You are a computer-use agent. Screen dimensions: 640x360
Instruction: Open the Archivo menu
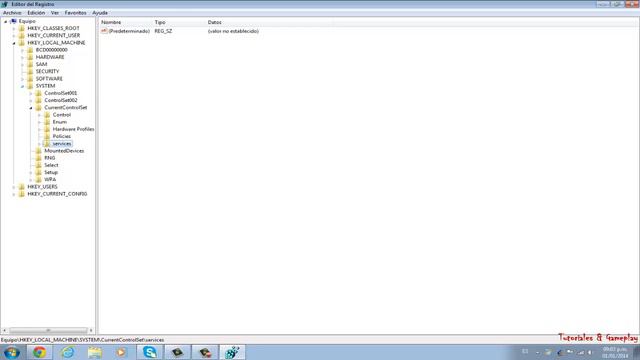[12, 13]
